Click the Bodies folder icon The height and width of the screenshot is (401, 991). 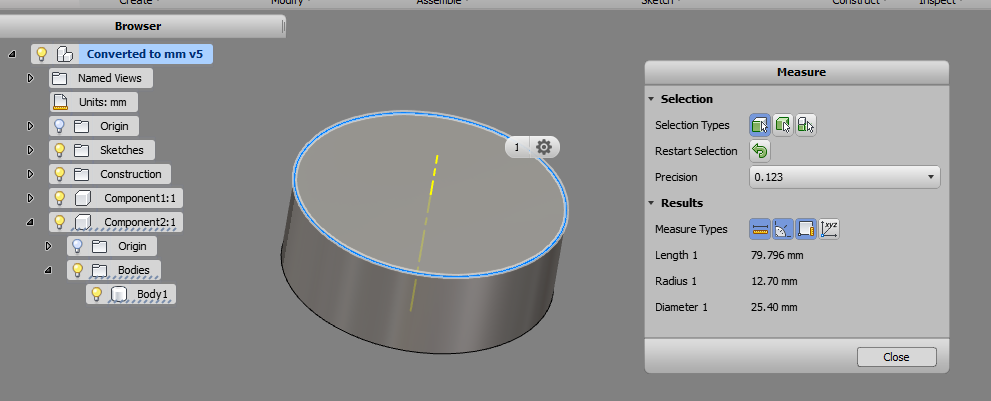[99, 270]
